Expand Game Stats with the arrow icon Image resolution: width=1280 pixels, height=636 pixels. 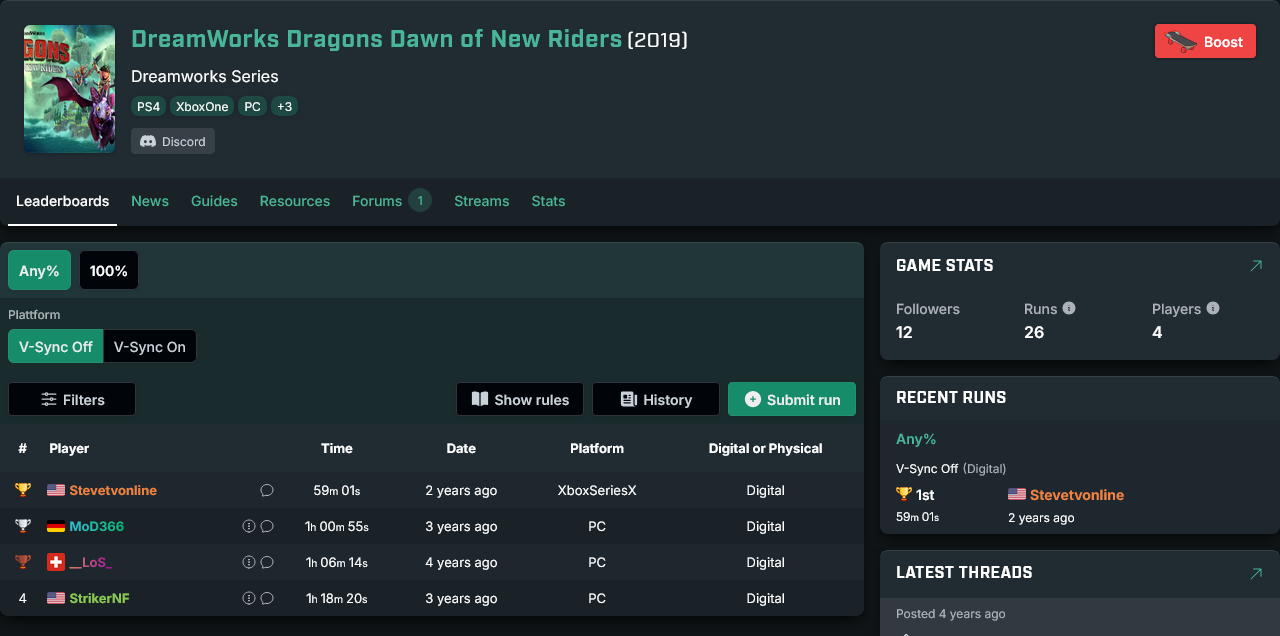pyautogui.click(x=1256, y=266)
